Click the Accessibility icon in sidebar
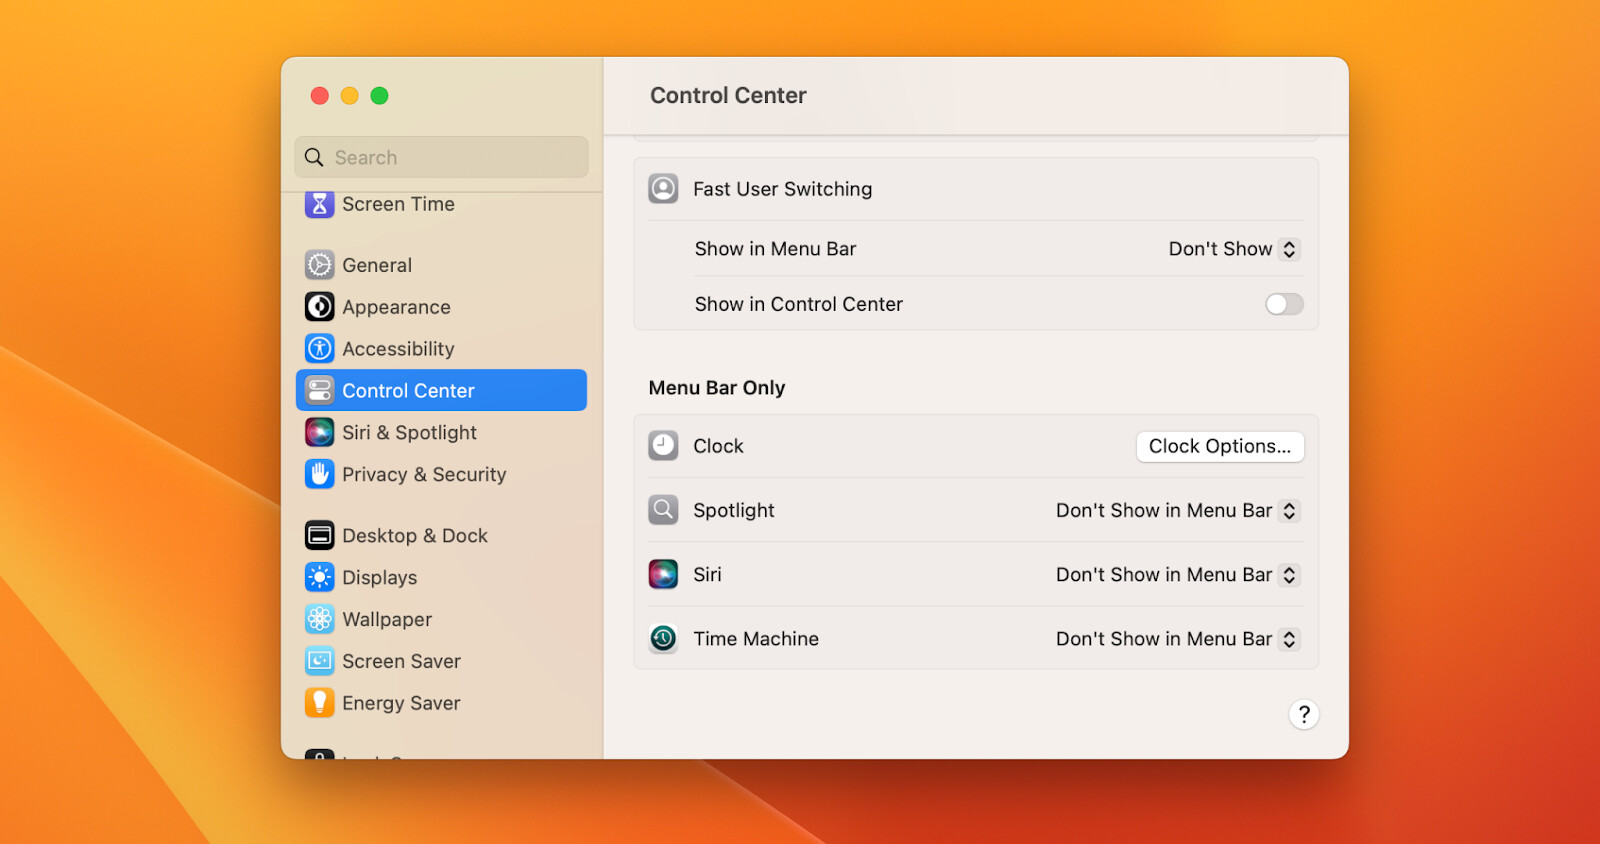The height and width of the screenshot is (844, 1600). (319, 349)
